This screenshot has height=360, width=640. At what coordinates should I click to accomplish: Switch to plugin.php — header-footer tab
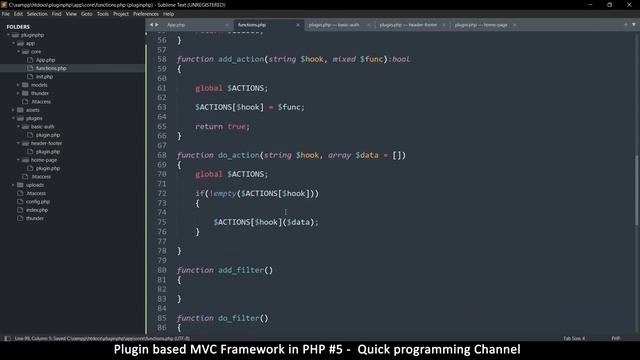[x=408, y=25]
